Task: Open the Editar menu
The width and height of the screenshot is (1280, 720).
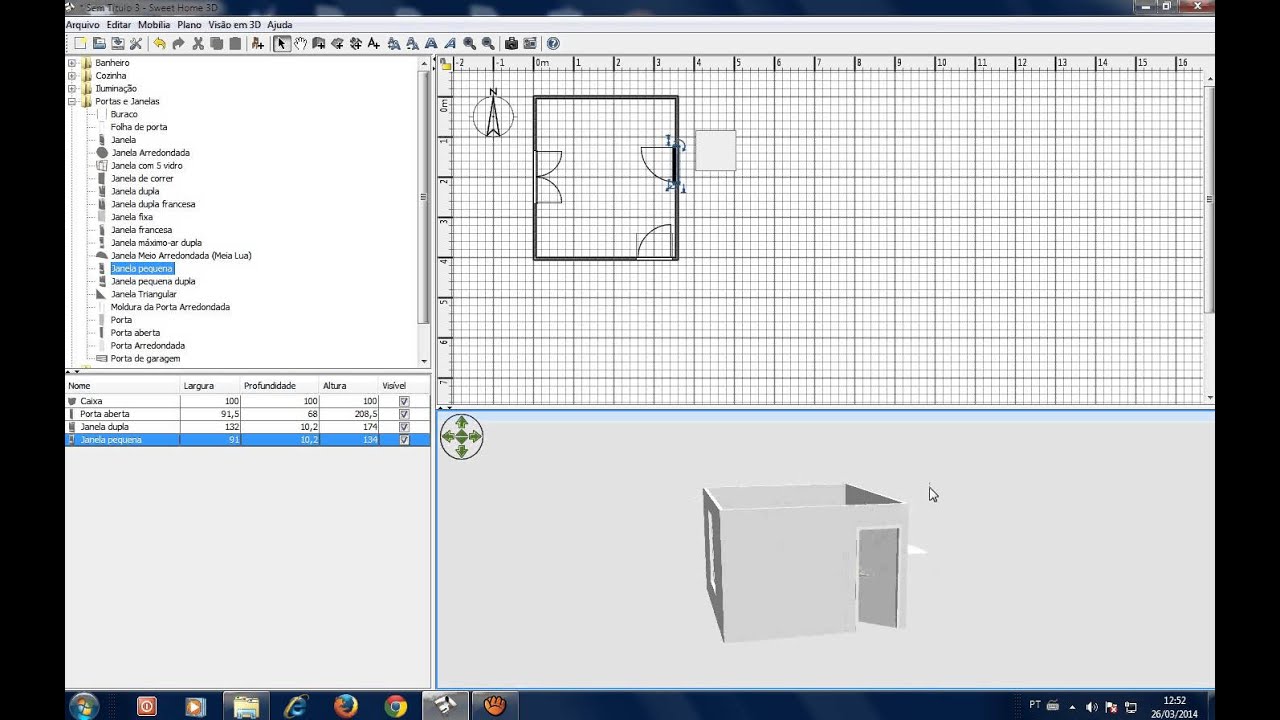Action: [119, 24]
